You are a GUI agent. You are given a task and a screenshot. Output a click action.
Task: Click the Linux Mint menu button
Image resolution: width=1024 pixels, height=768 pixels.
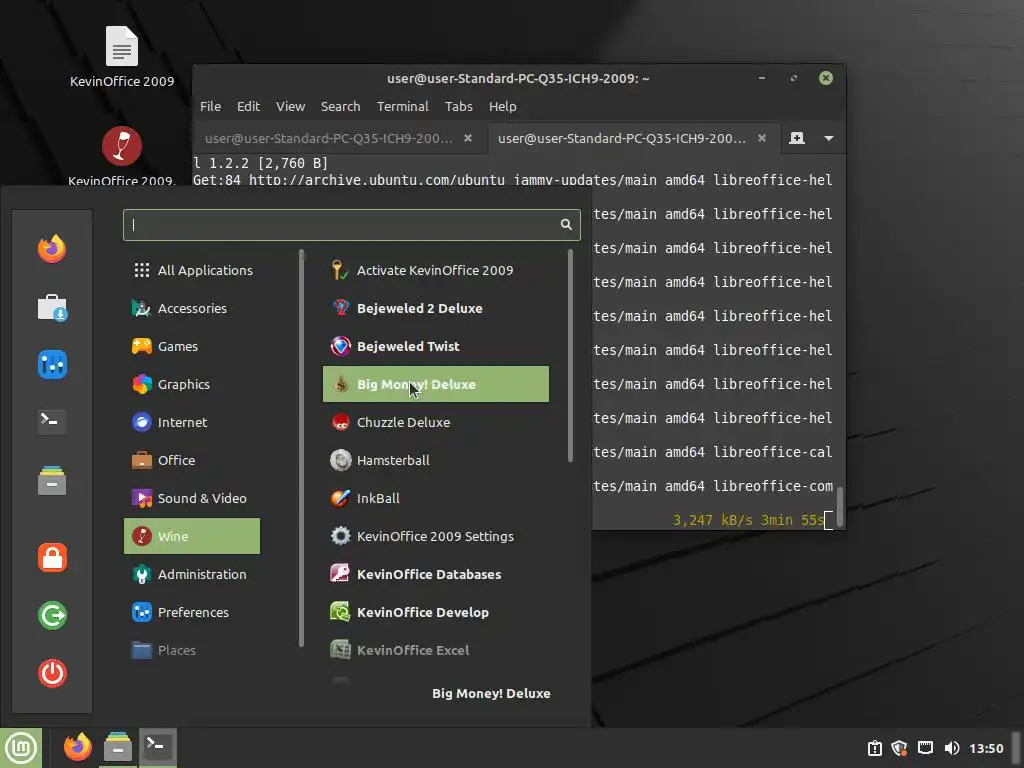[x=21, y=748]
